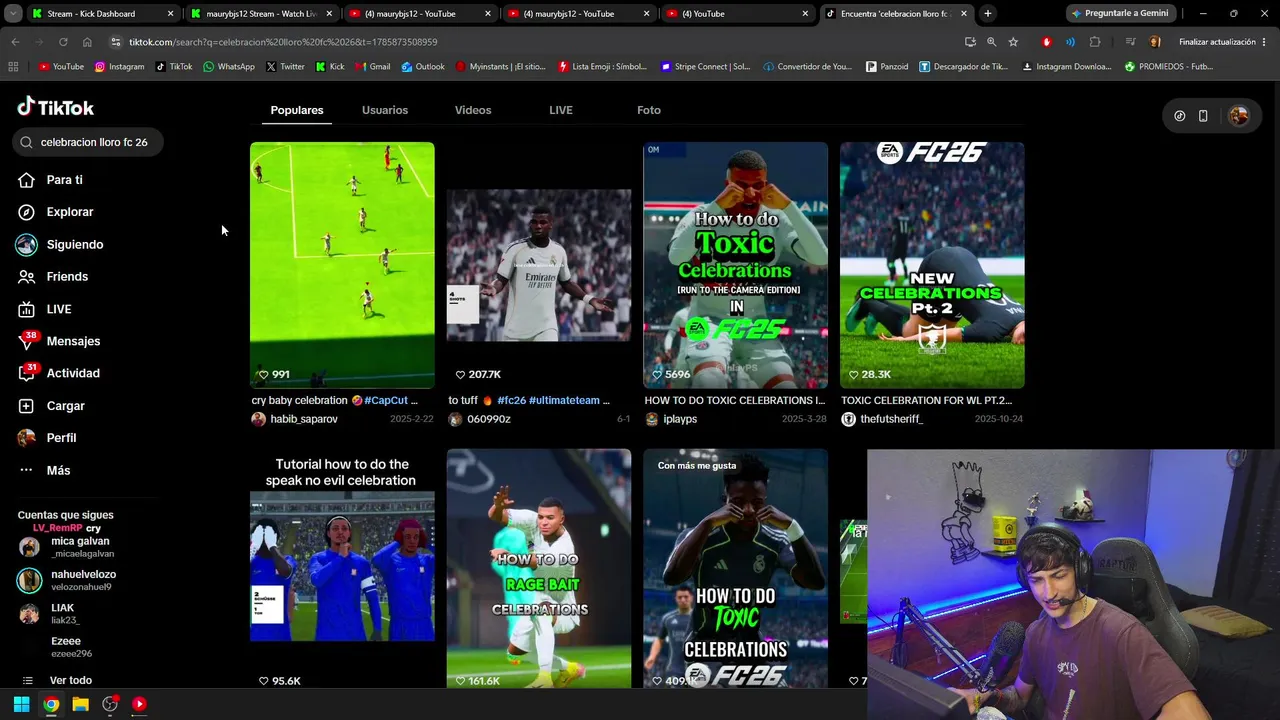Screen dimensions: 1280x720
Task: Open the Friends page
Action: (52, 277)
